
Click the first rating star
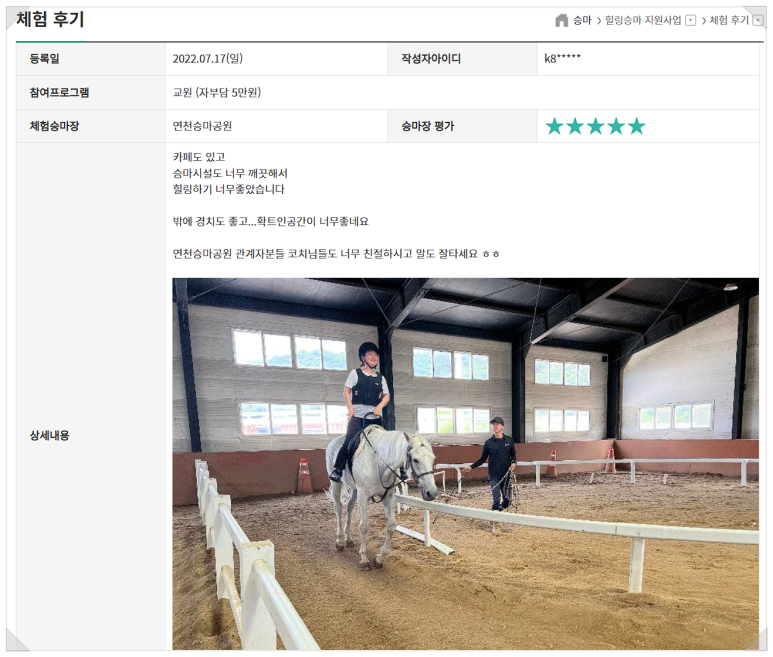[555, 126]
